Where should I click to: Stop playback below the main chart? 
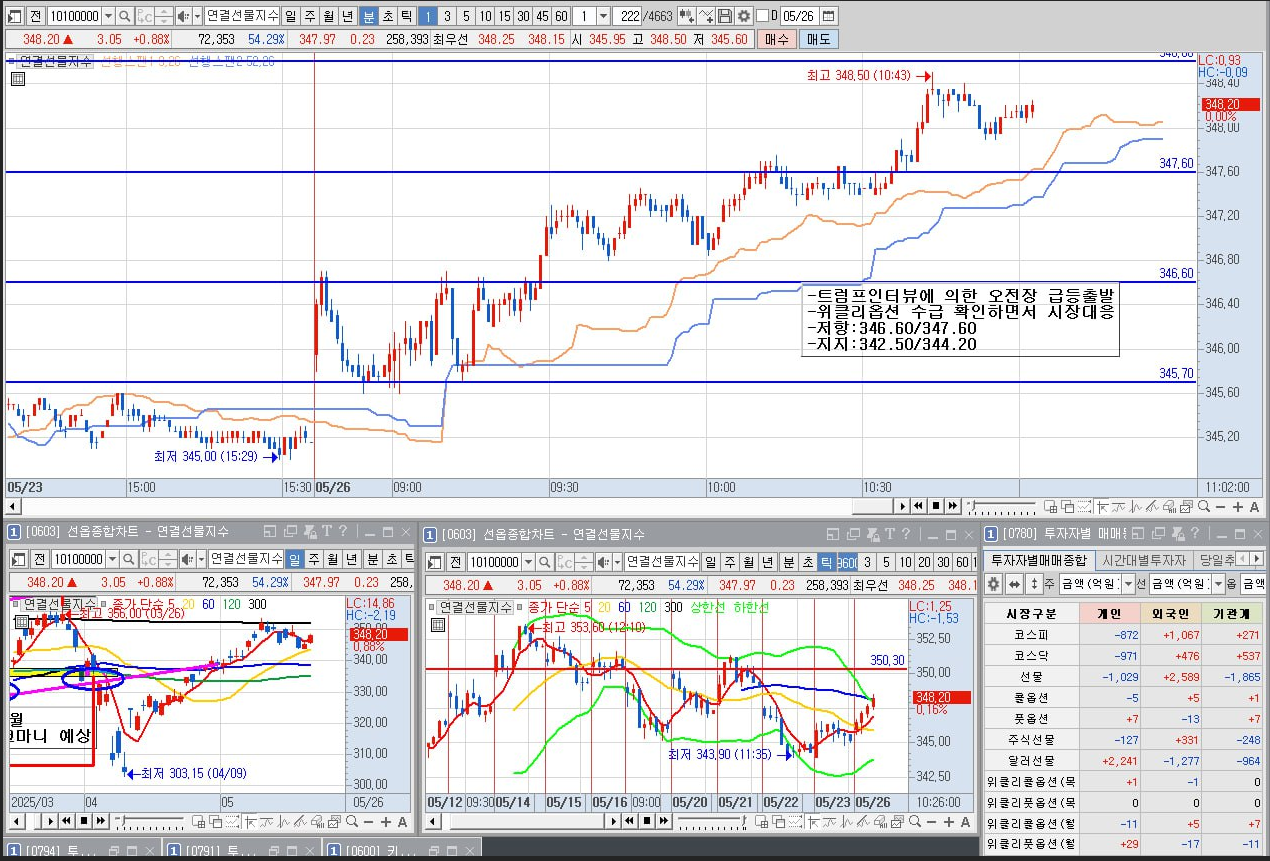click(936, 507)
